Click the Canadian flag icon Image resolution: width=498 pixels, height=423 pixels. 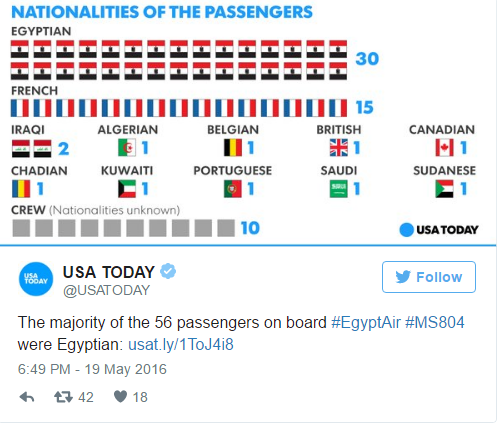(444, 147)
